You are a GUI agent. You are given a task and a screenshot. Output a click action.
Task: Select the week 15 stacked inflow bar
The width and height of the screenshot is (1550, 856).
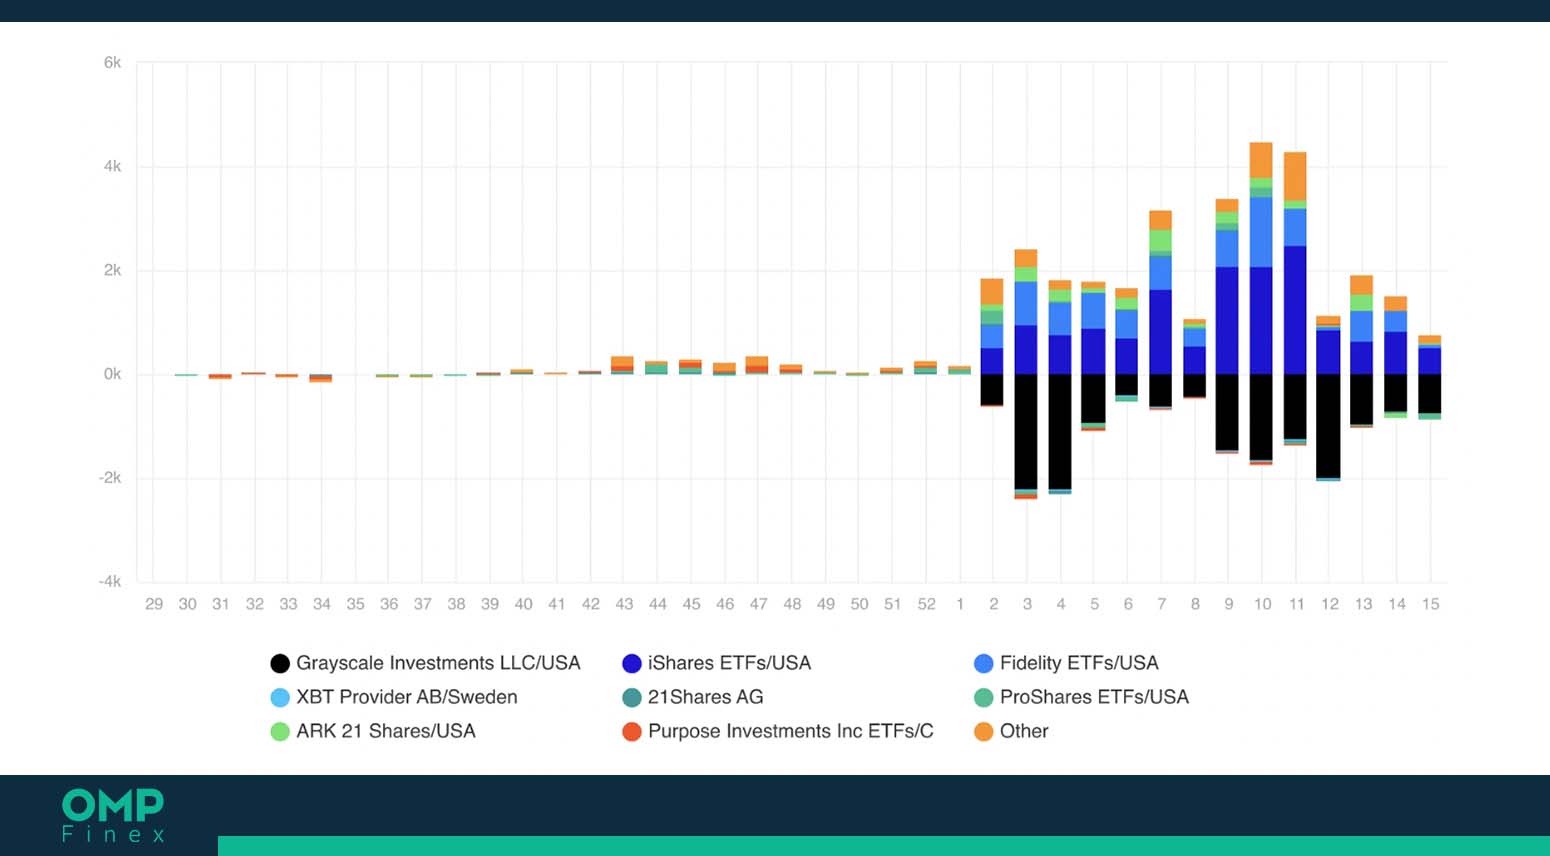1430,355
